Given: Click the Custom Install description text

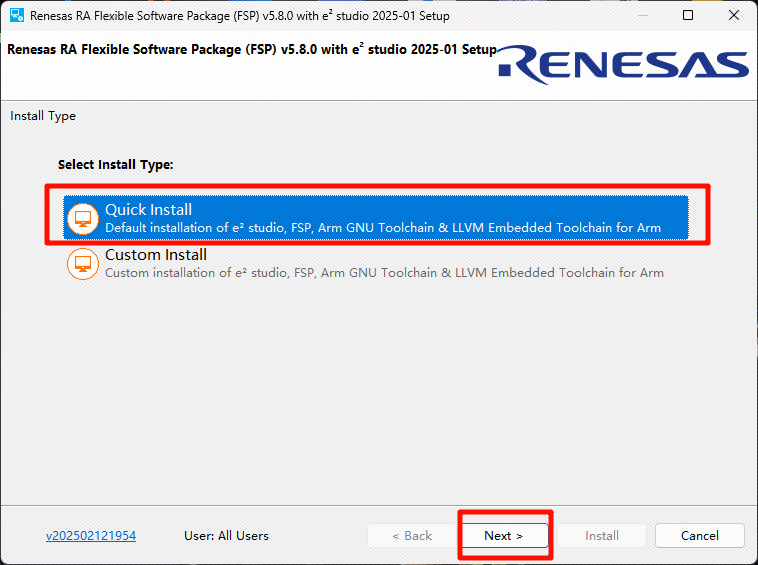Looking at the screenshot, I should (384, 273).
